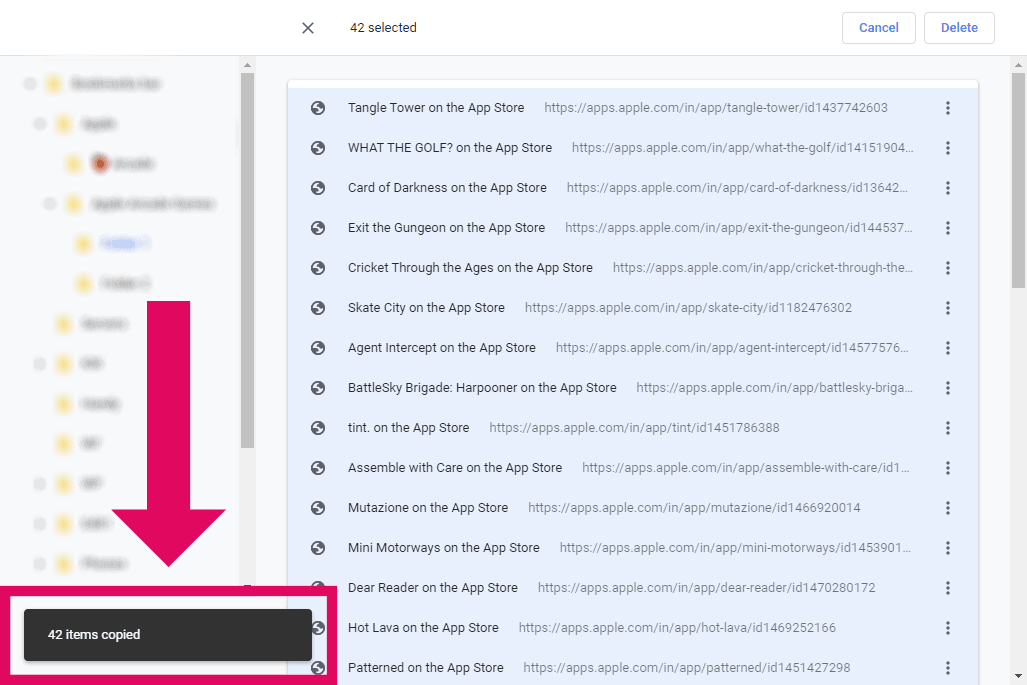Click the mutazione apps.apple.com URL

coord(694,508)
